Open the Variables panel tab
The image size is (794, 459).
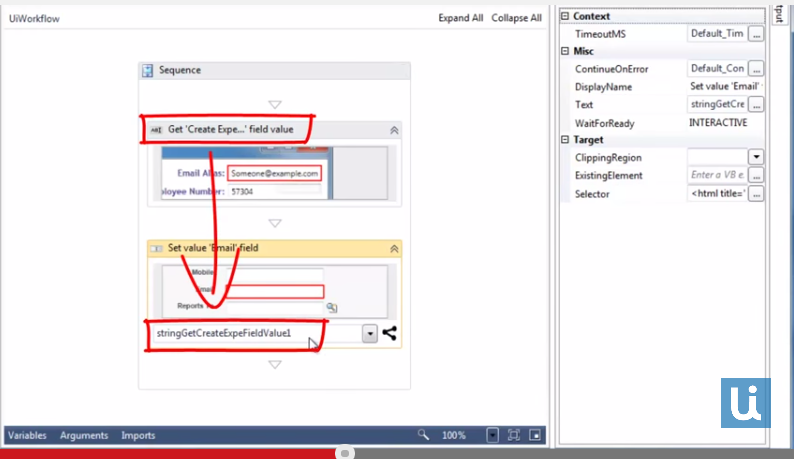pos(27,436)
